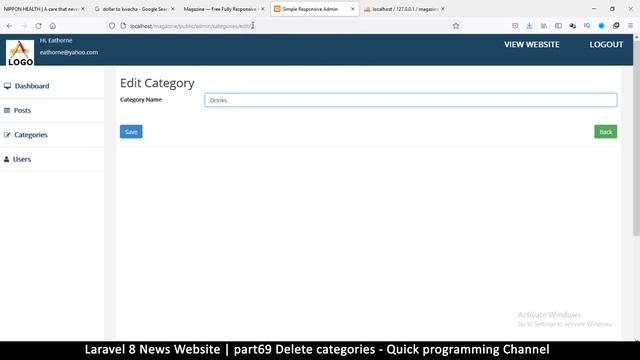Open the Downloads toolbar icon

tap(529, 26)
